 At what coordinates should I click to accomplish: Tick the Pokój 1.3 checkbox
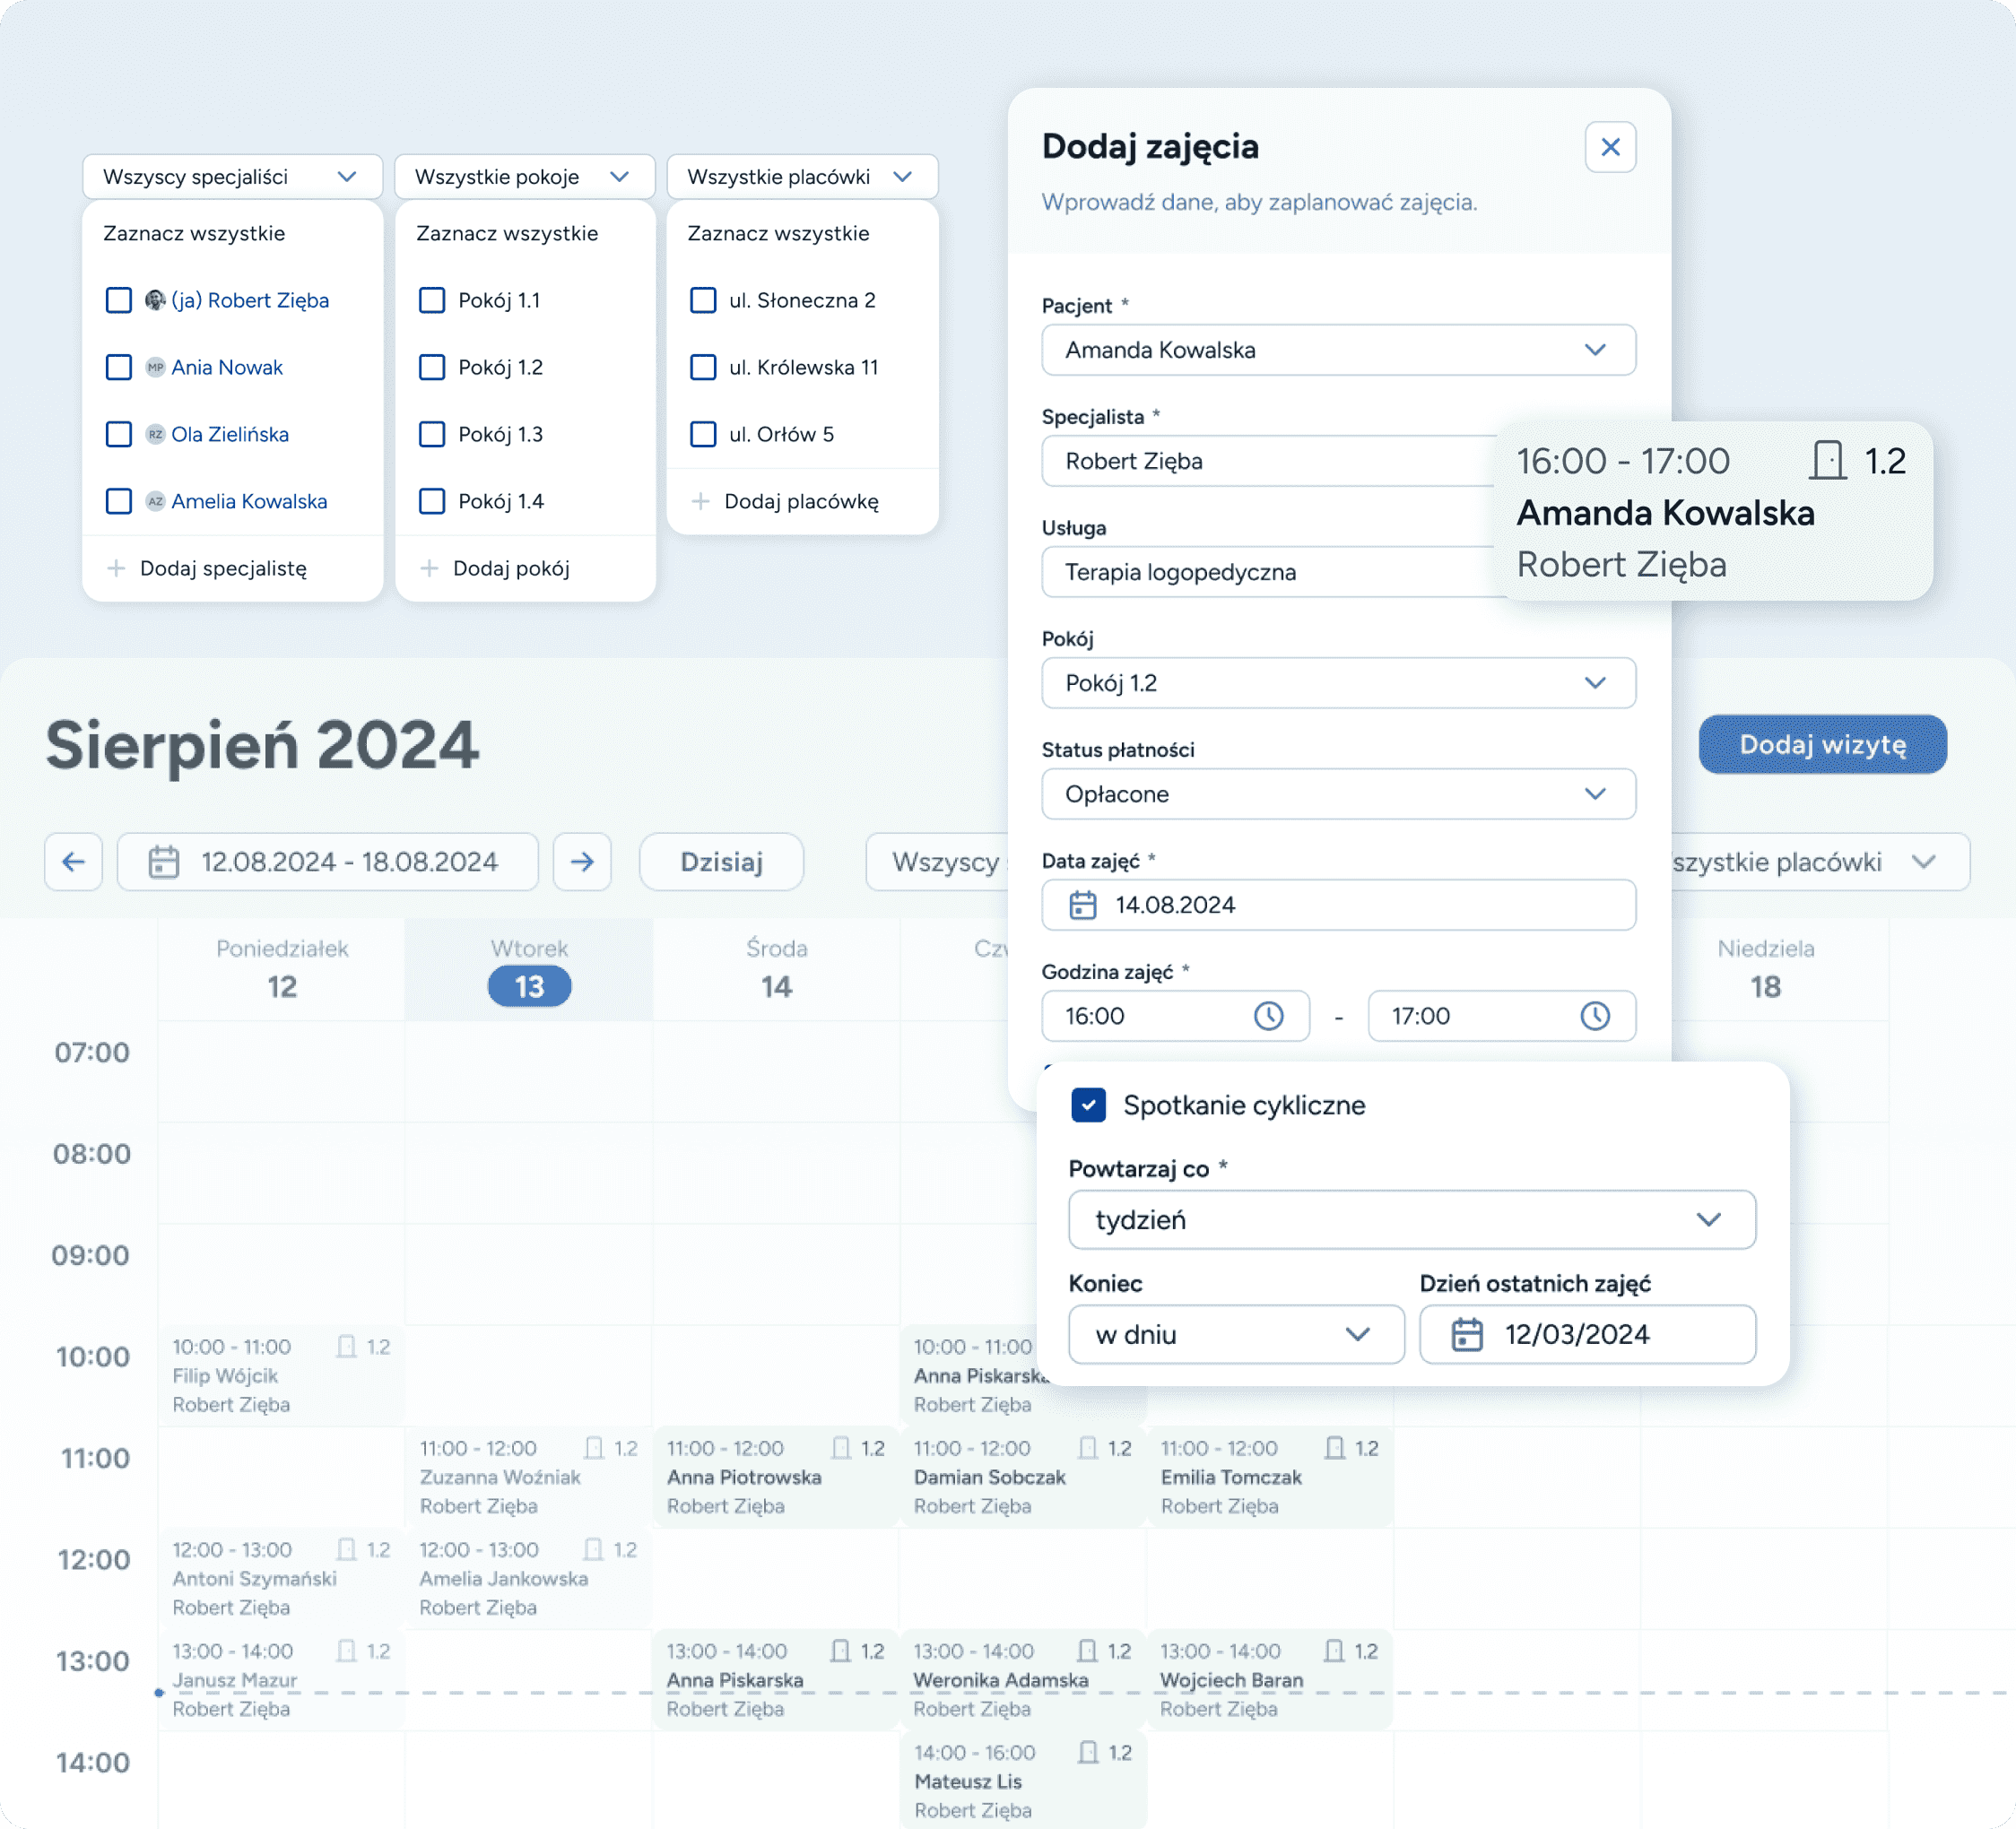pyautogui.click(x=432, y=434)
